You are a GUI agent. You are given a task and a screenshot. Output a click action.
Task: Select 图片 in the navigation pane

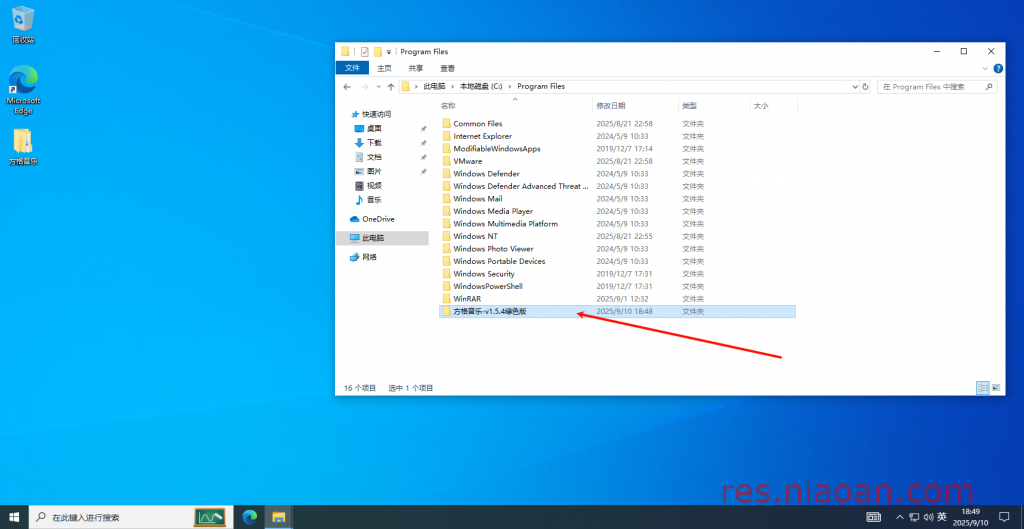(374, 171)
